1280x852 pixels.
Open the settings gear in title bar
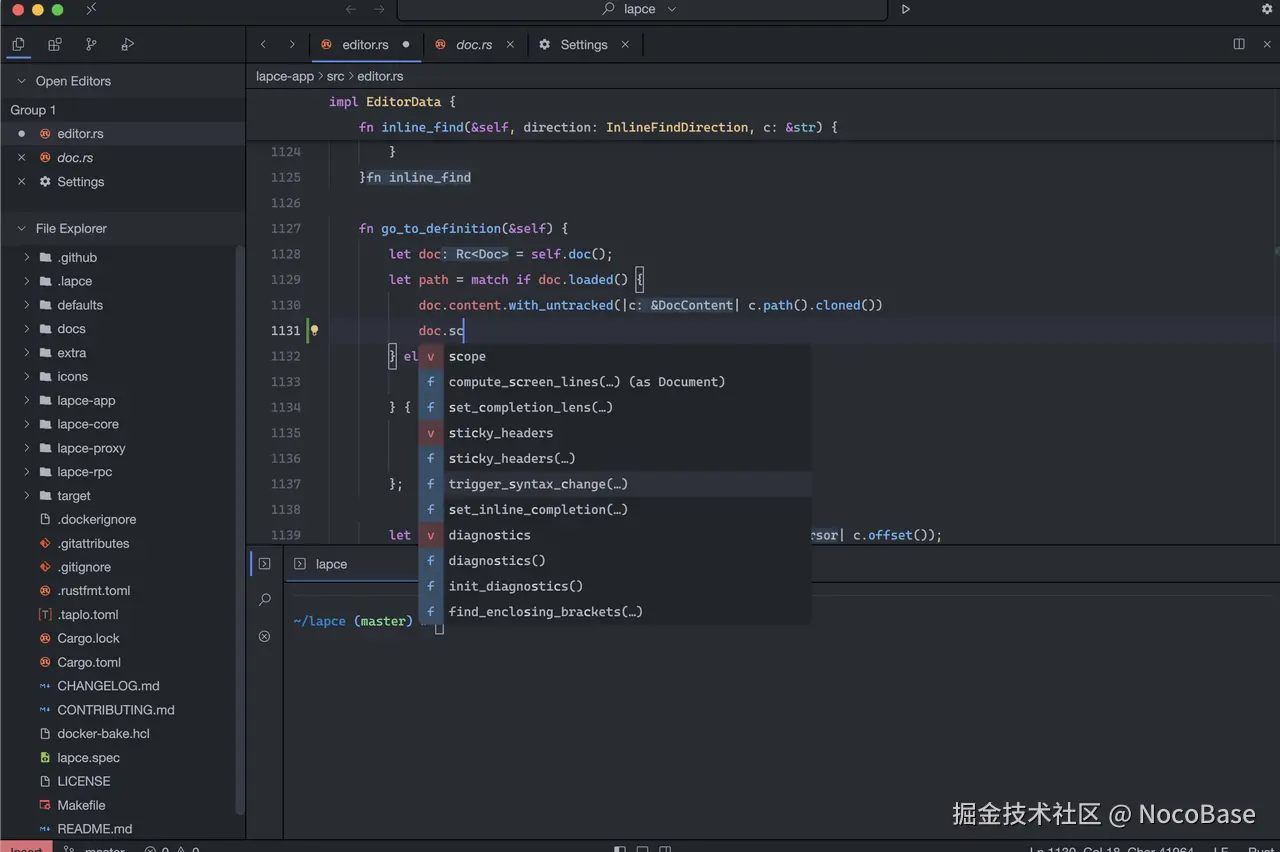[1267, 9]
